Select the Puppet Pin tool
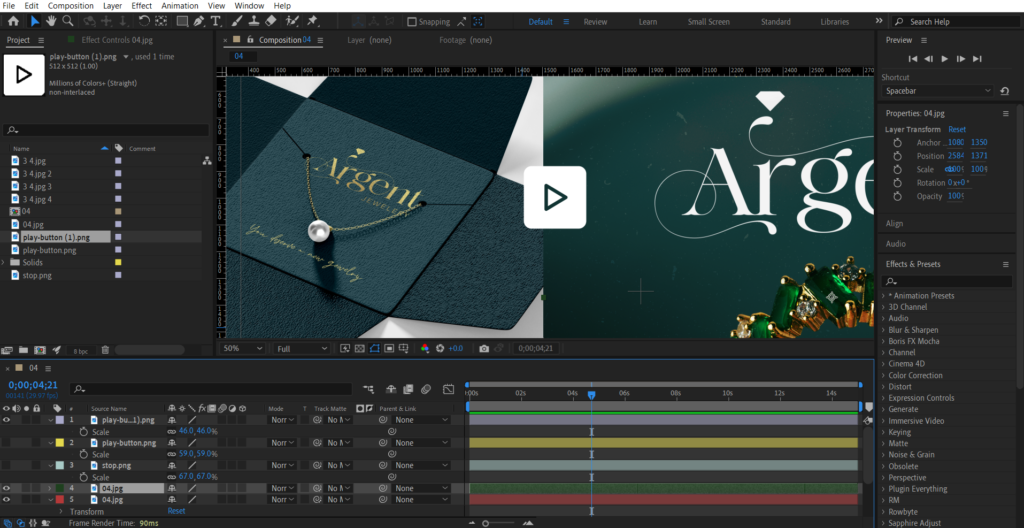Image resolution: width=1024 pixels, height=528 pixels. tap(313, 22)
